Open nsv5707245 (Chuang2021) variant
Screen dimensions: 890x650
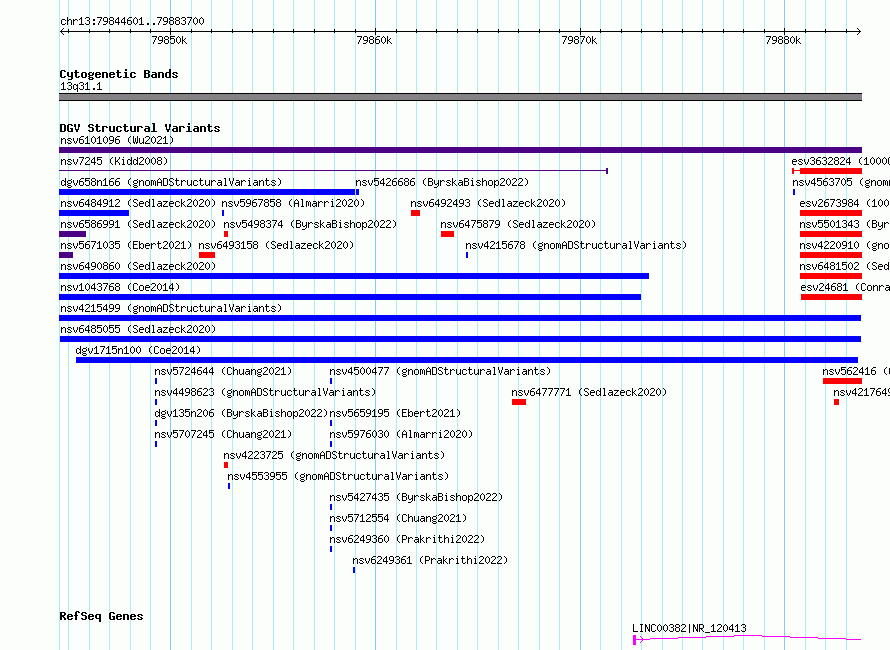[x=223, y=434]
